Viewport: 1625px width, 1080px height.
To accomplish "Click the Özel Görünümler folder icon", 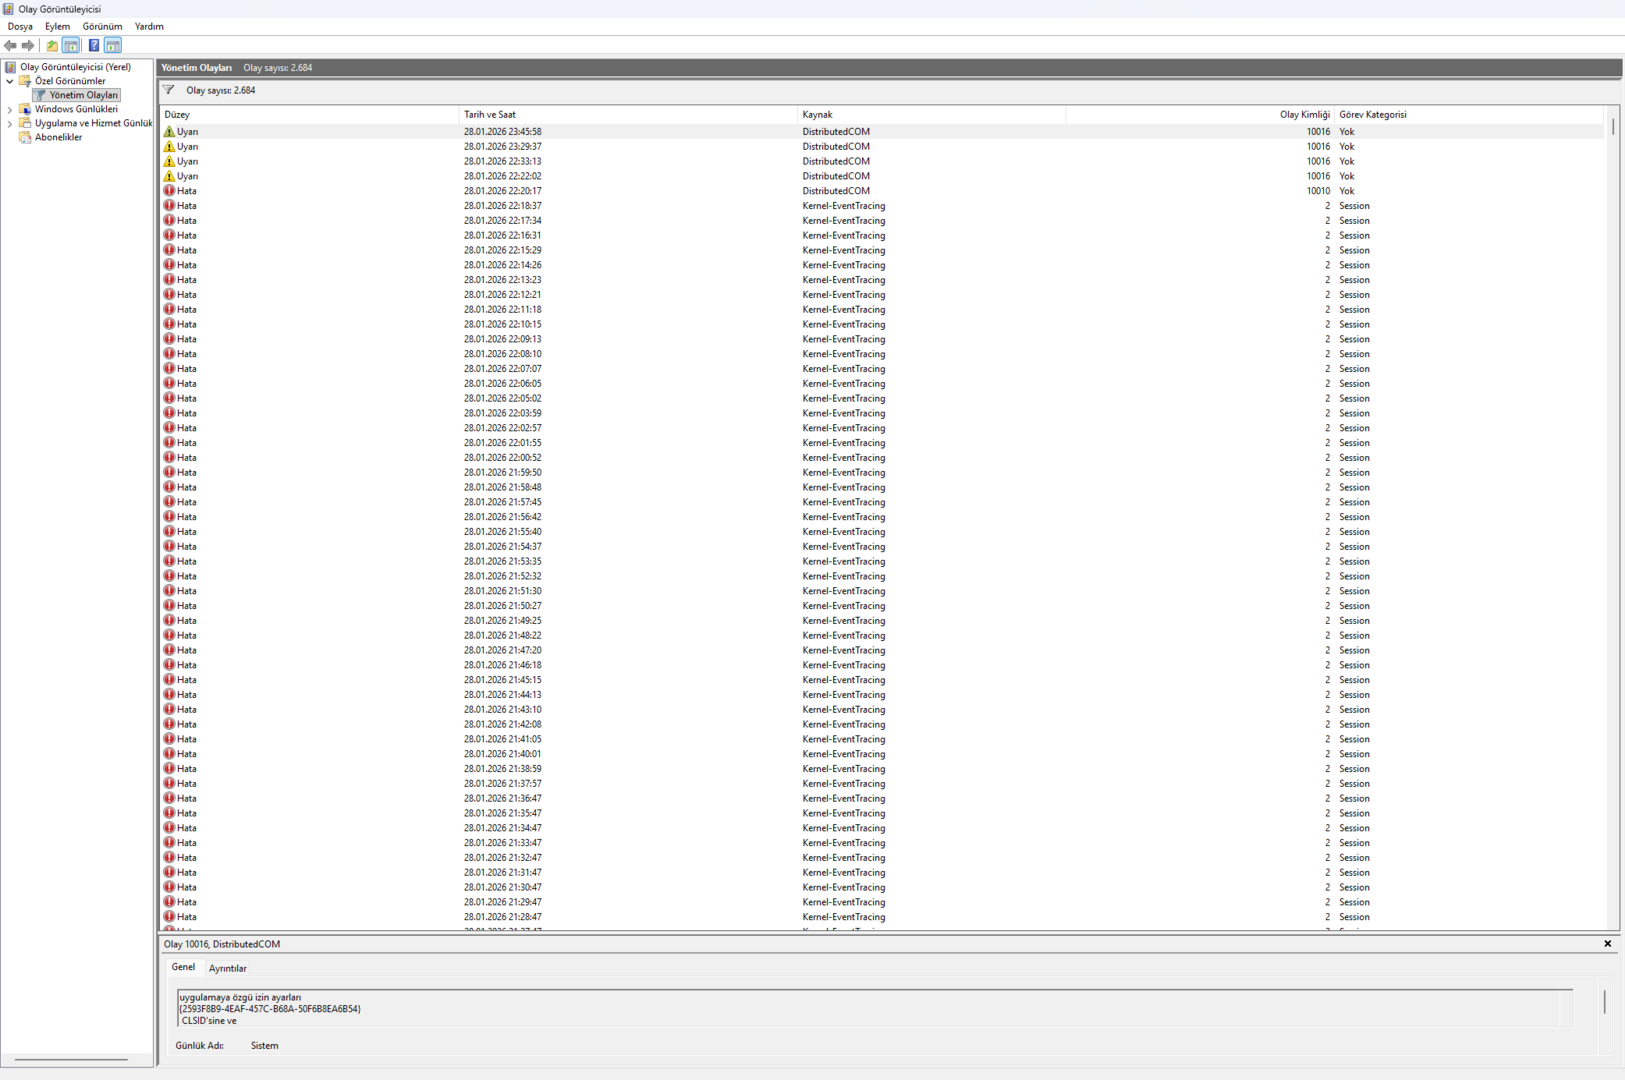I will pyautogui.click(x=25, y=81).
